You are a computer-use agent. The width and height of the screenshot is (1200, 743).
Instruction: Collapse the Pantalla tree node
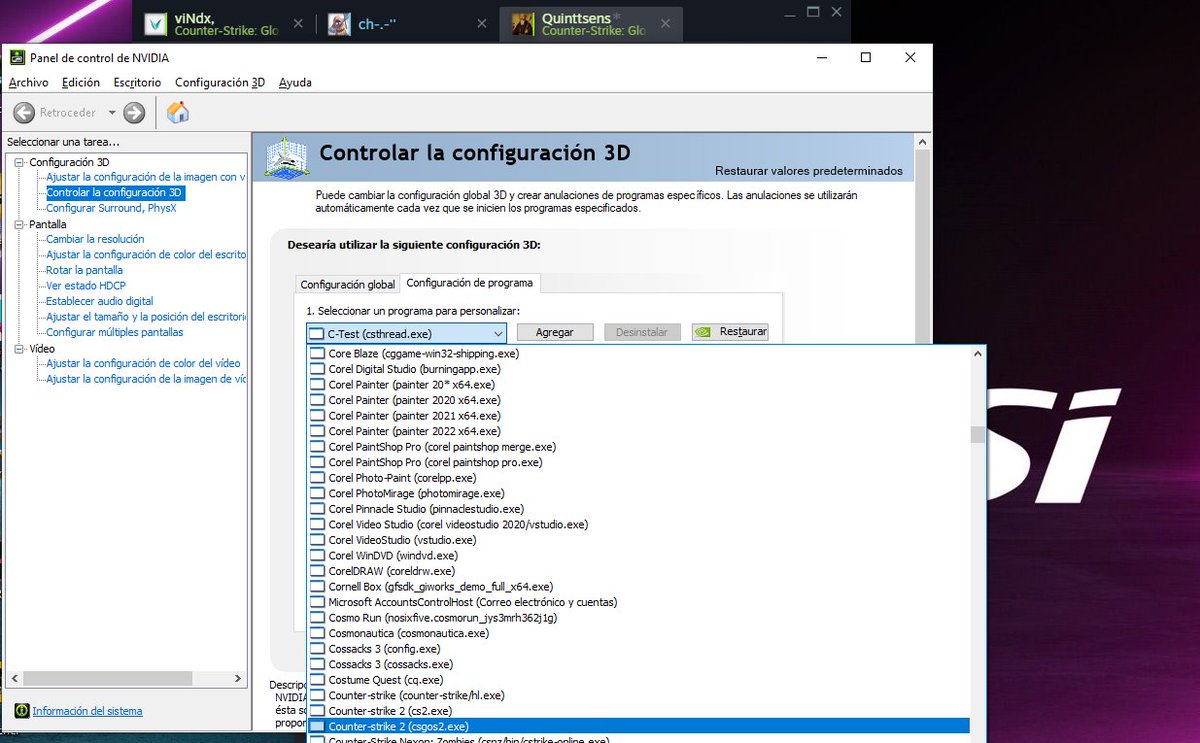19,224
